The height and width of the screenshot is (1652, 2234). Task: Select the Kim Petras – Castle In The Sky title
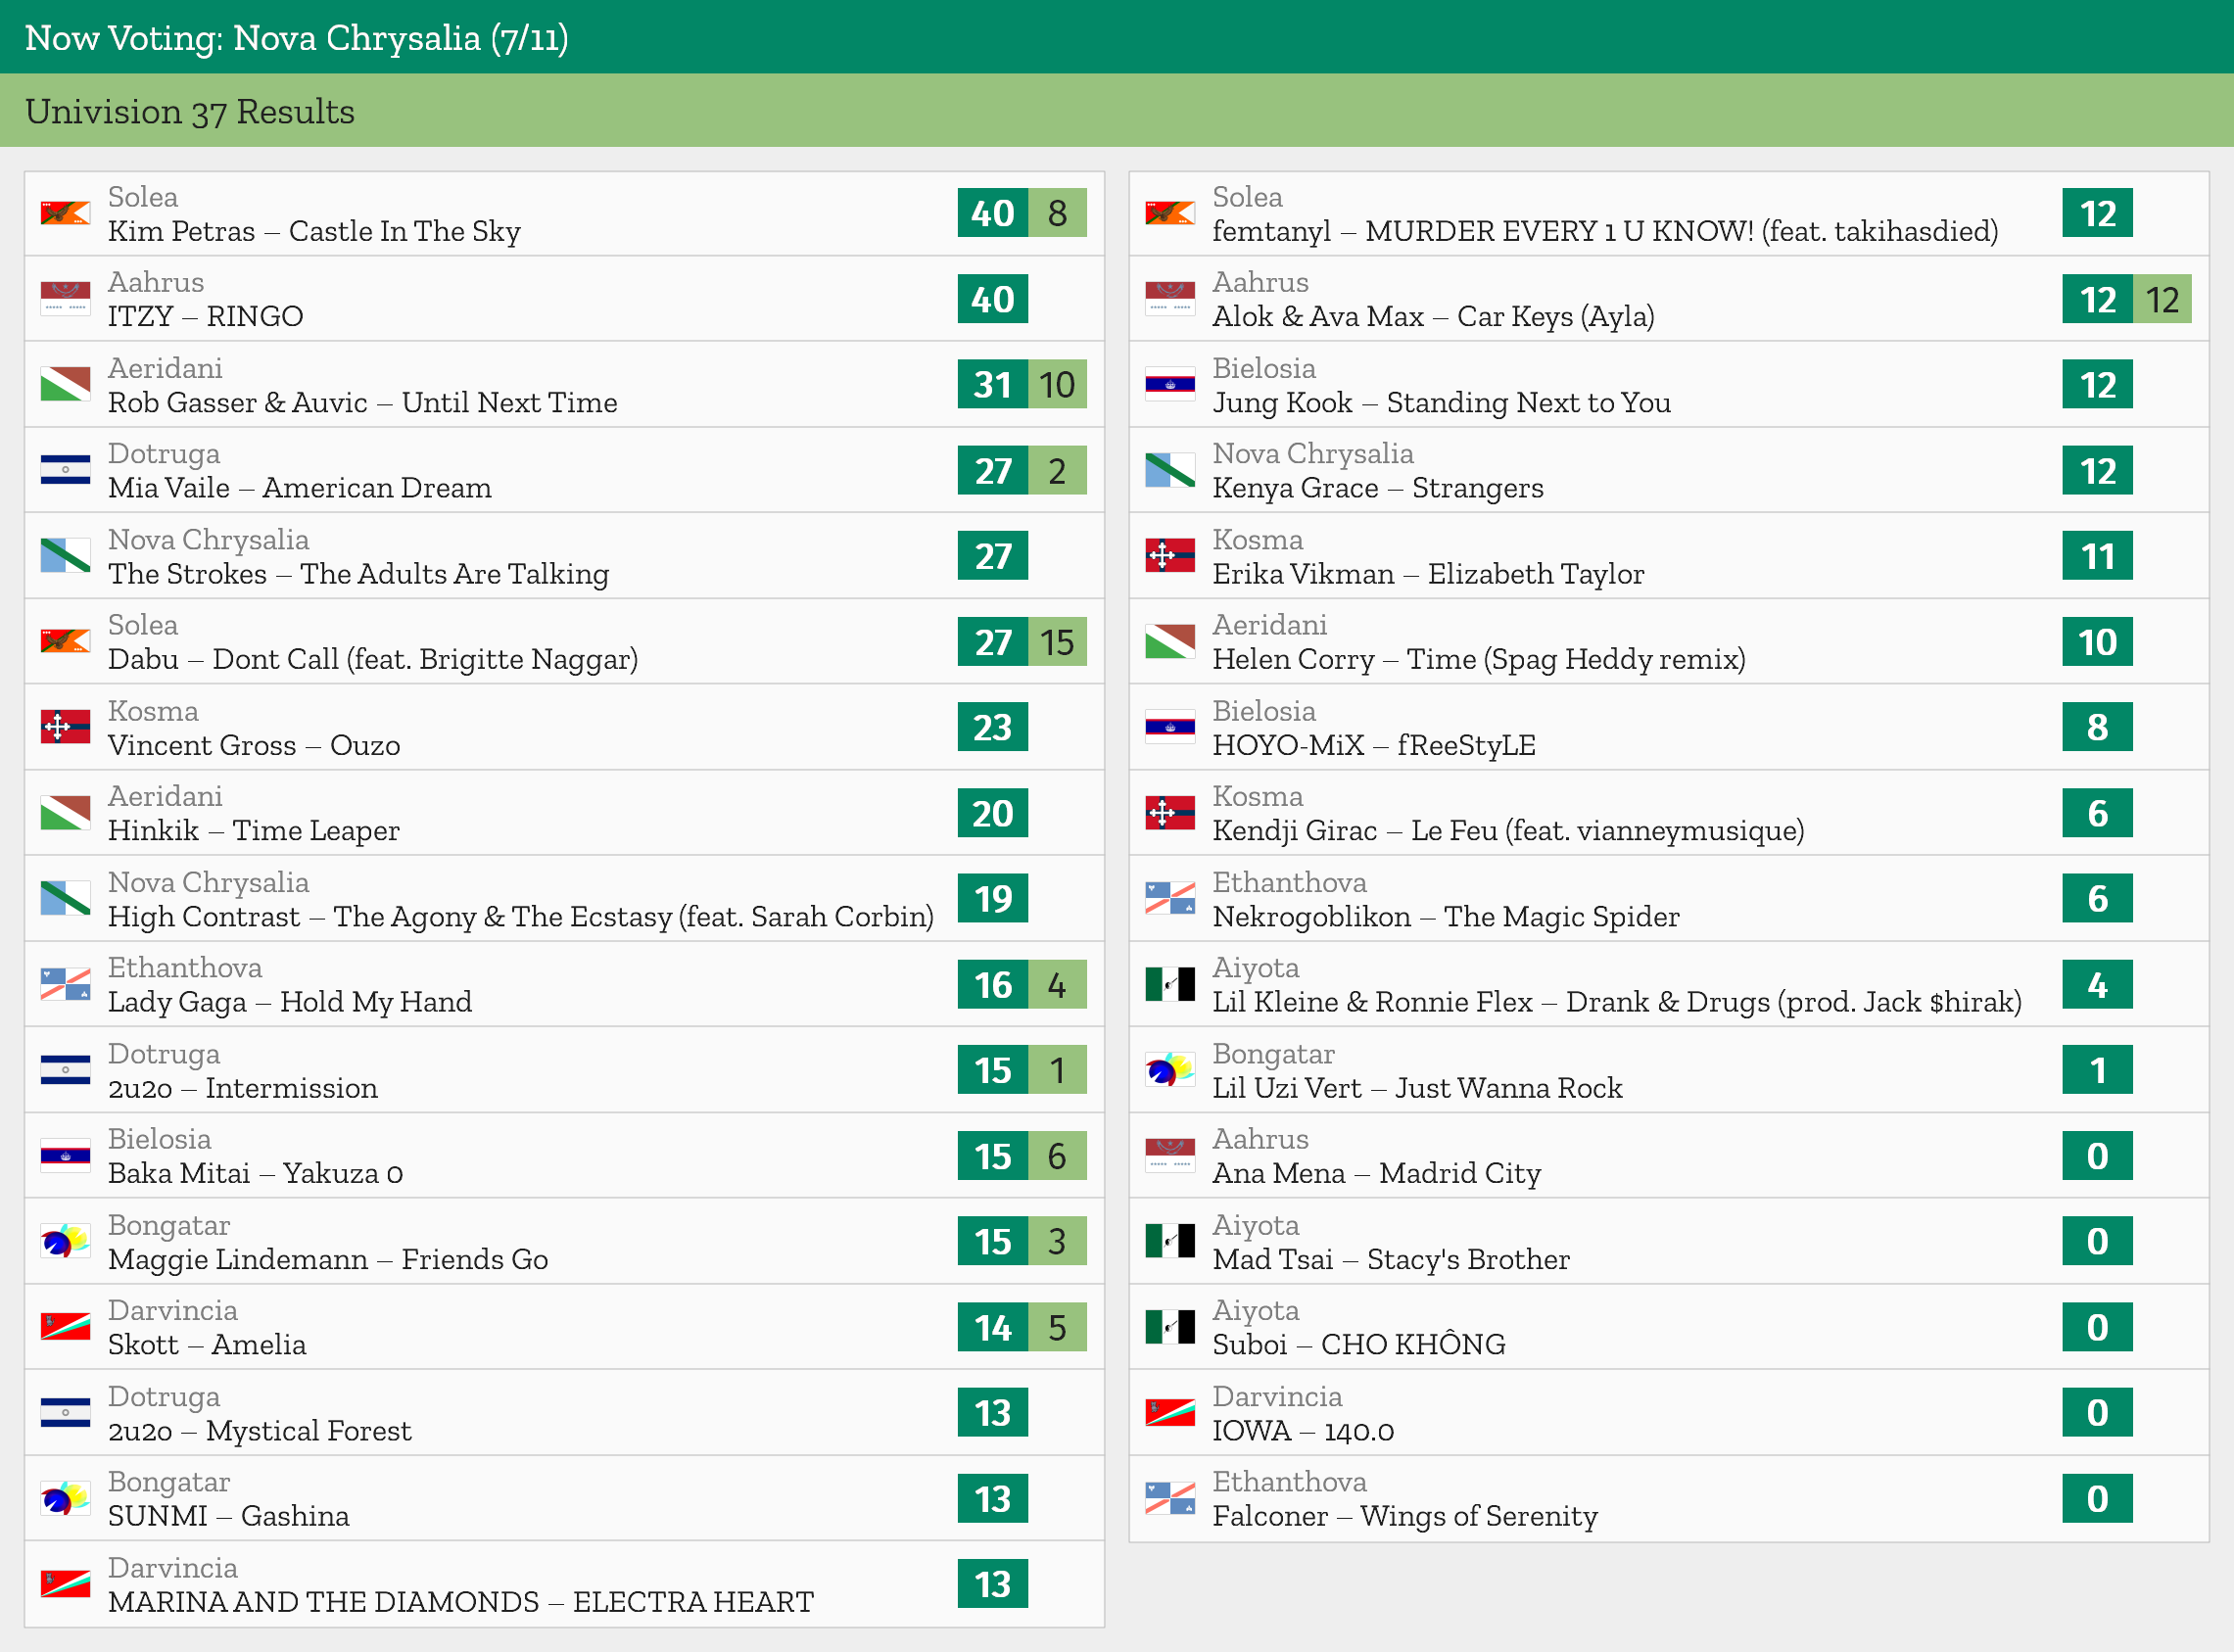pos(314,231)
